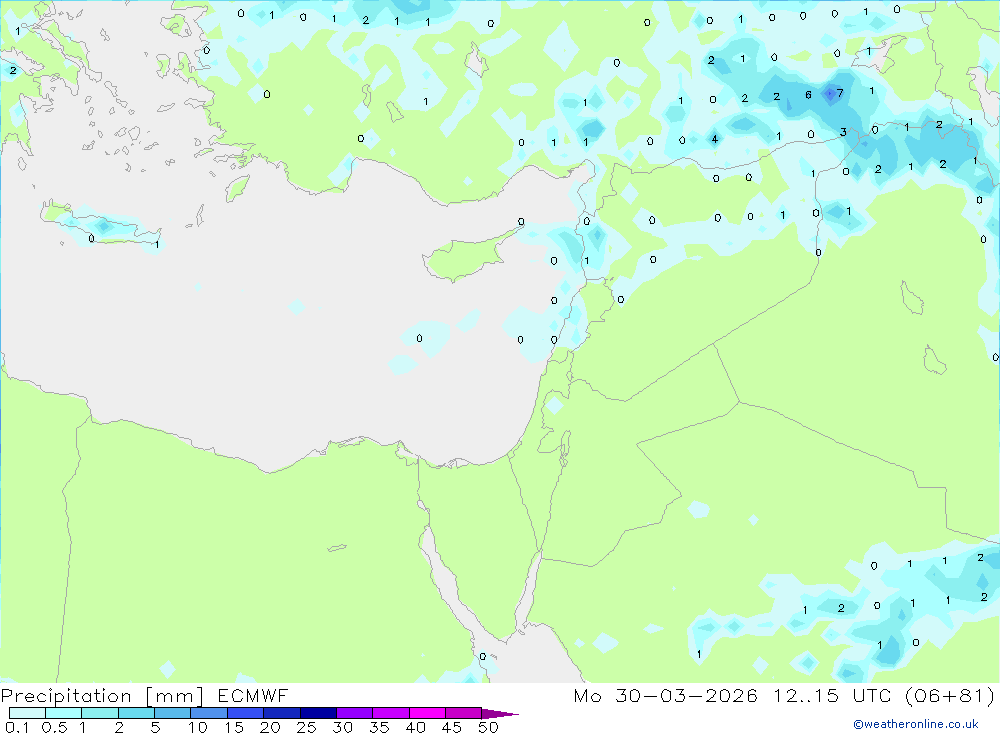This screenshot has height=733, width=1000.
Task: Click the legend label '0.5'
Action: click(54, 727)
